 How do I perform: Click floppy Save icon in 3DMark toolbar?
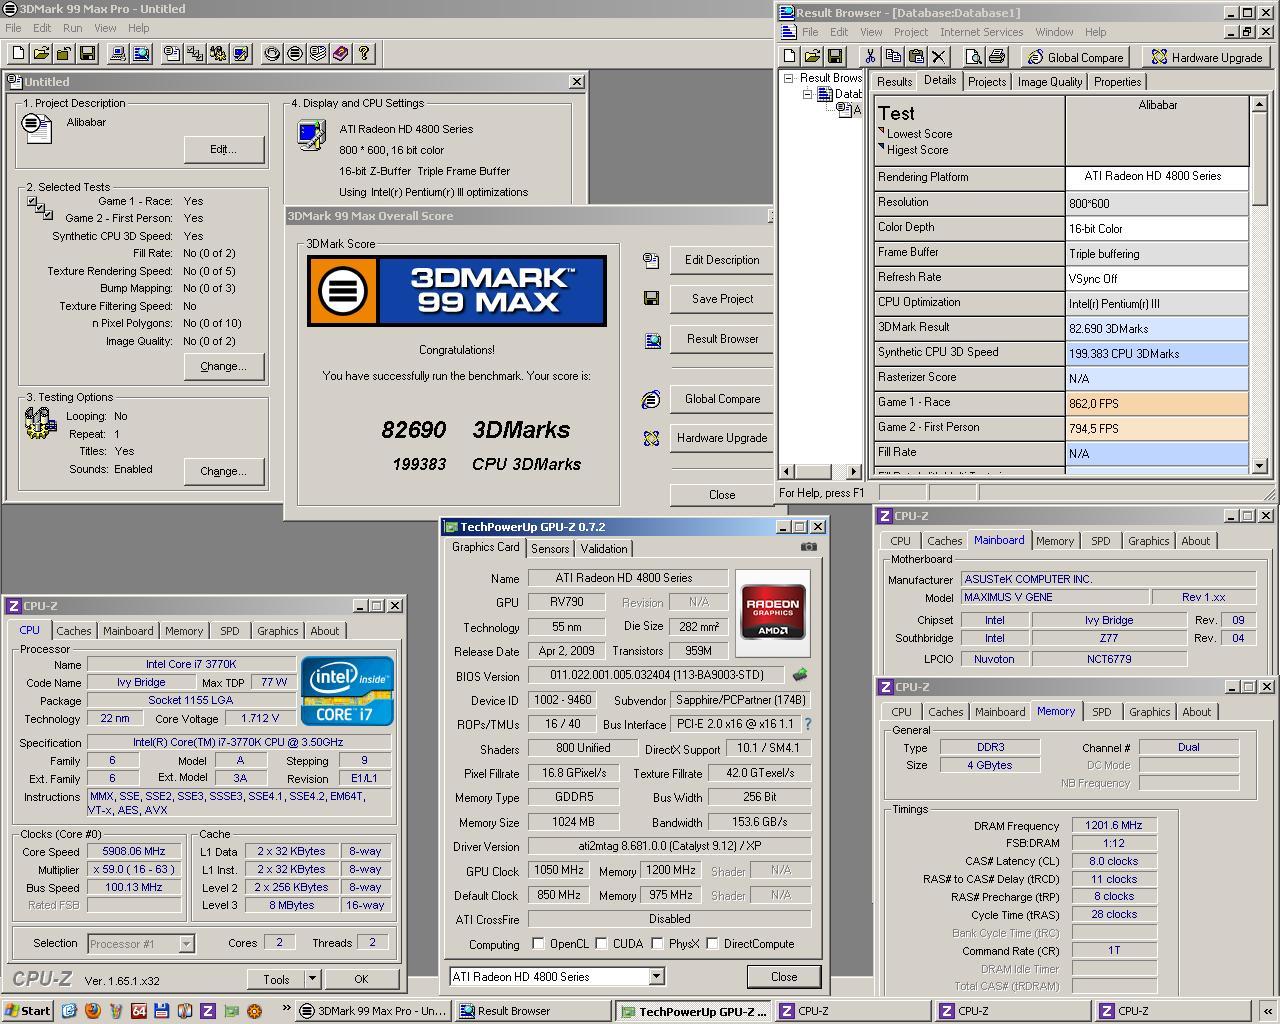click(87, 54)
